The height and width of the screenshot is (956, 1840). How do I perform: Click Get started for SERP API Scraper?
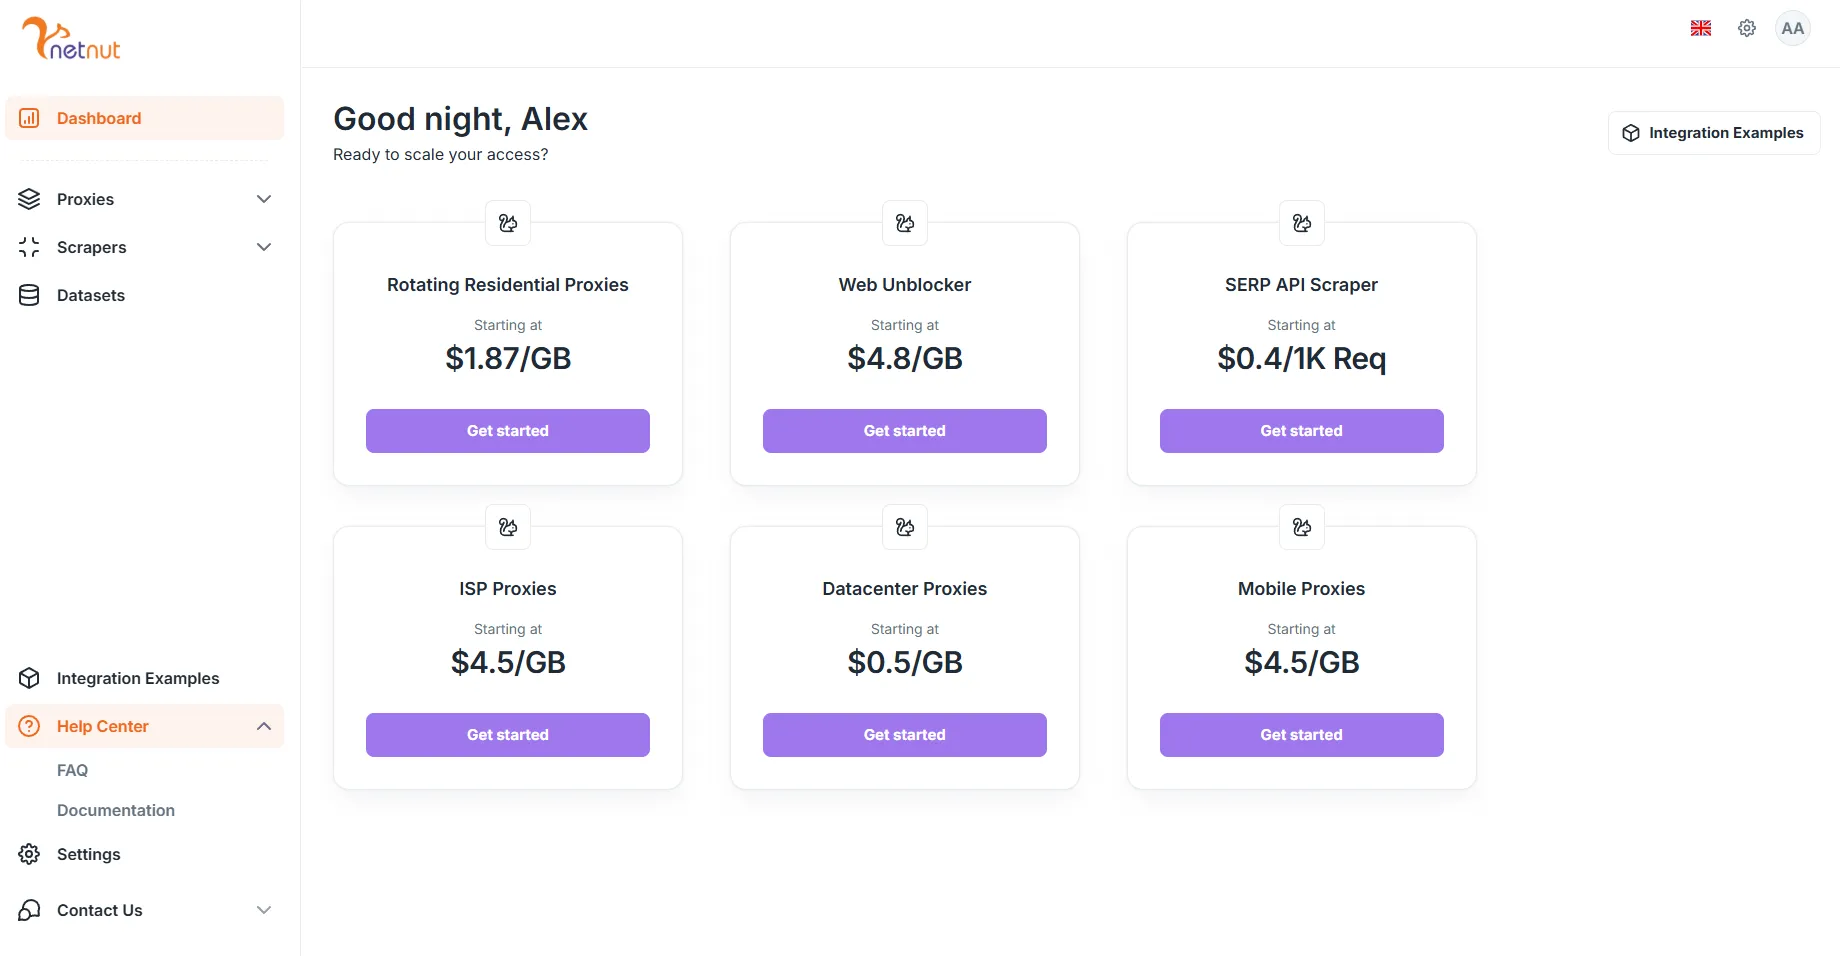coord(1301,431)
